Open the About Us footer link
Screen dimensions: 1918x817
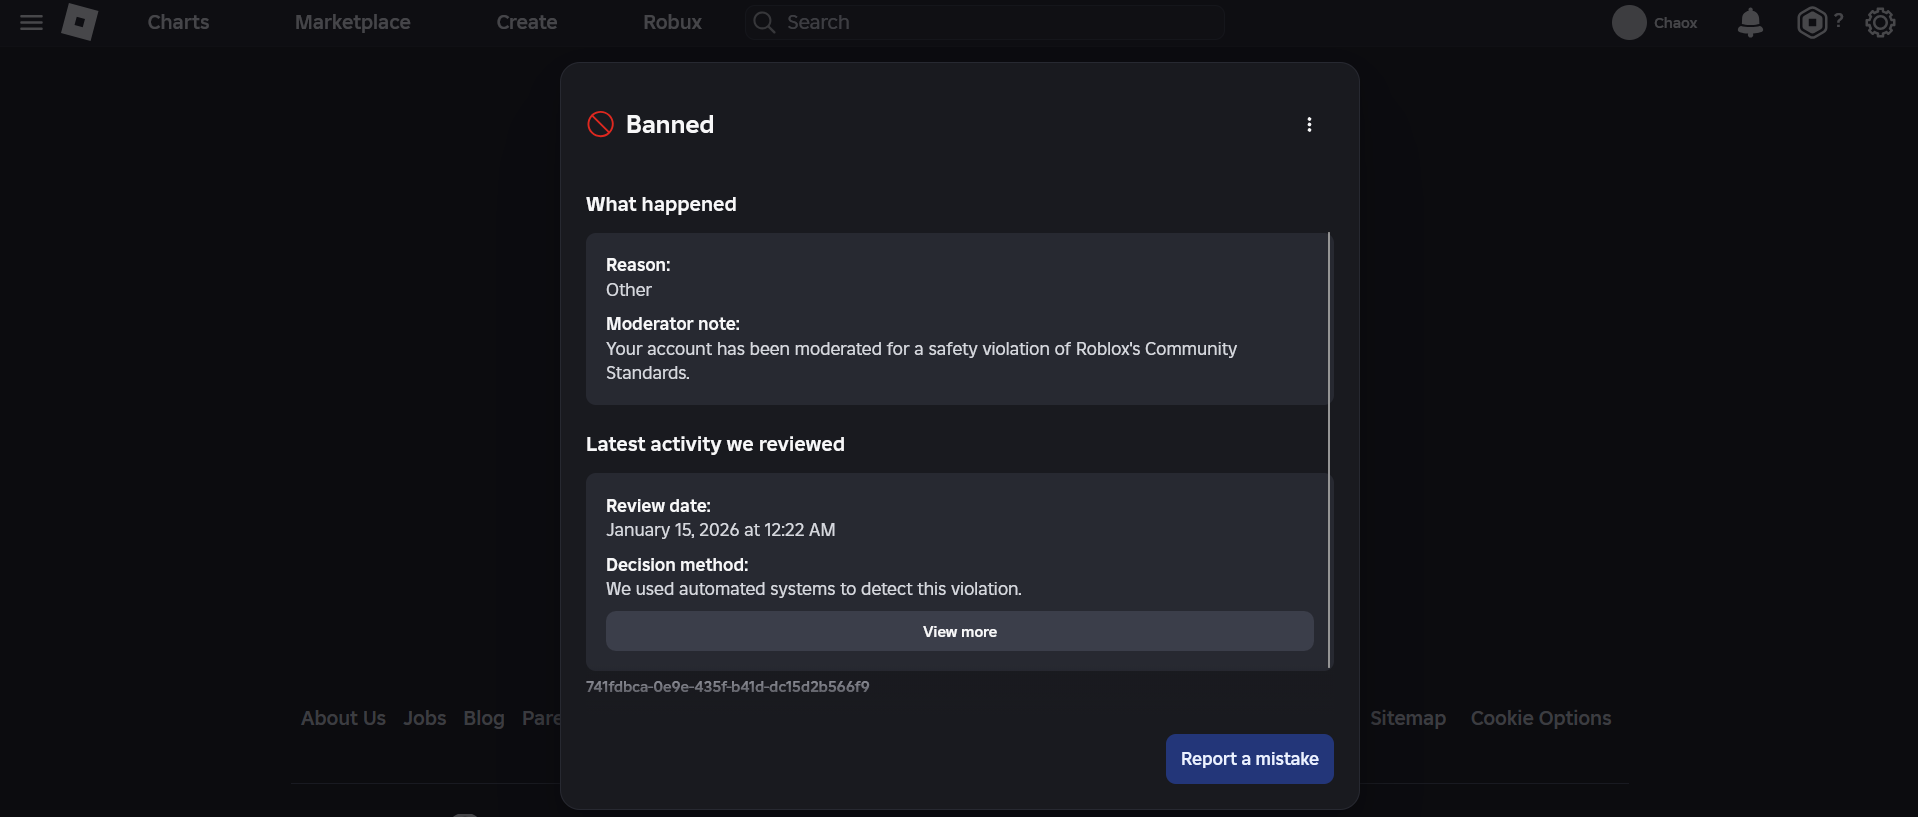[x=343, y=718]
